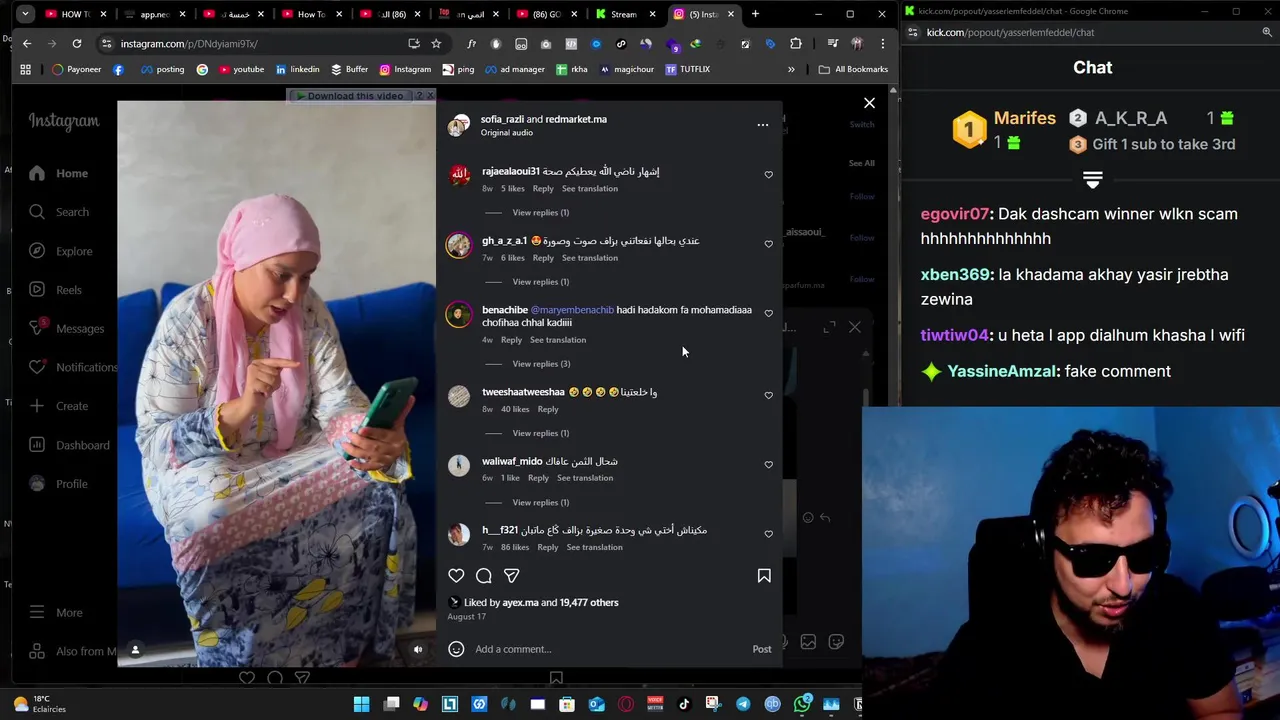The height and width of the screenshot is (720, 1280).
Task: Click the Add a comment field
Action: pos(608,649)
